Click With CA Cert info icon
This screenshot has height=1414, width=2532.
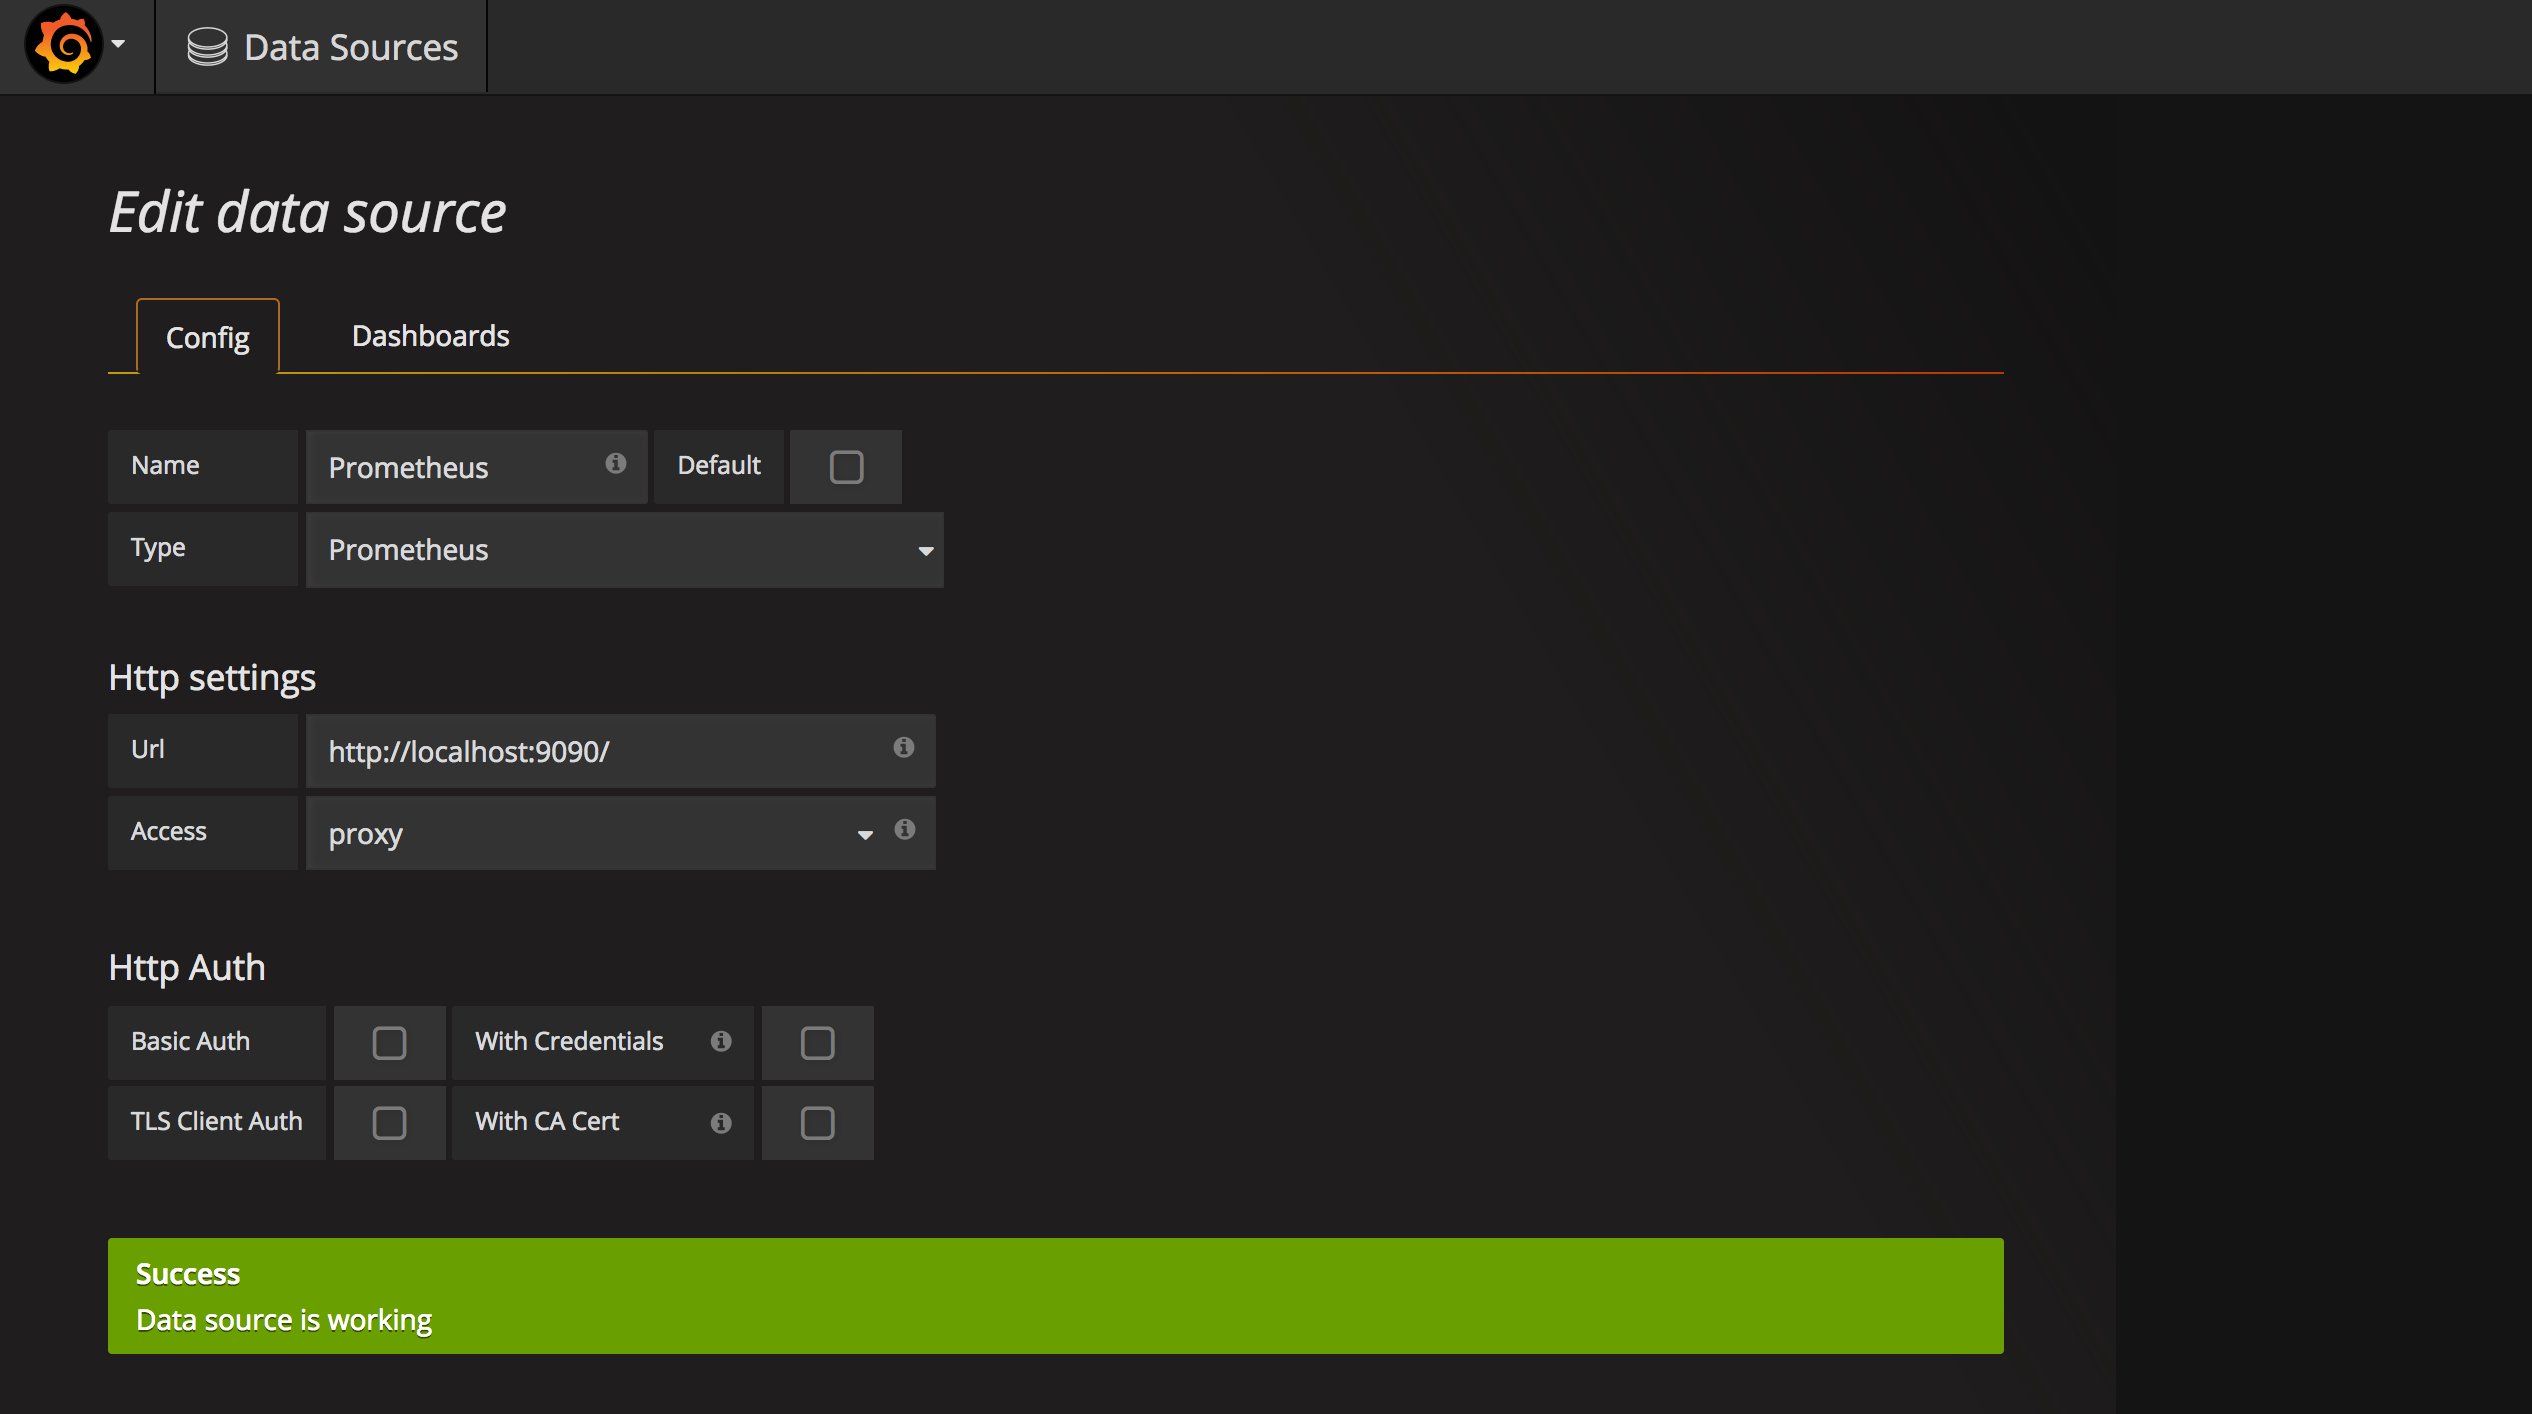click(x=721, y=1123)
